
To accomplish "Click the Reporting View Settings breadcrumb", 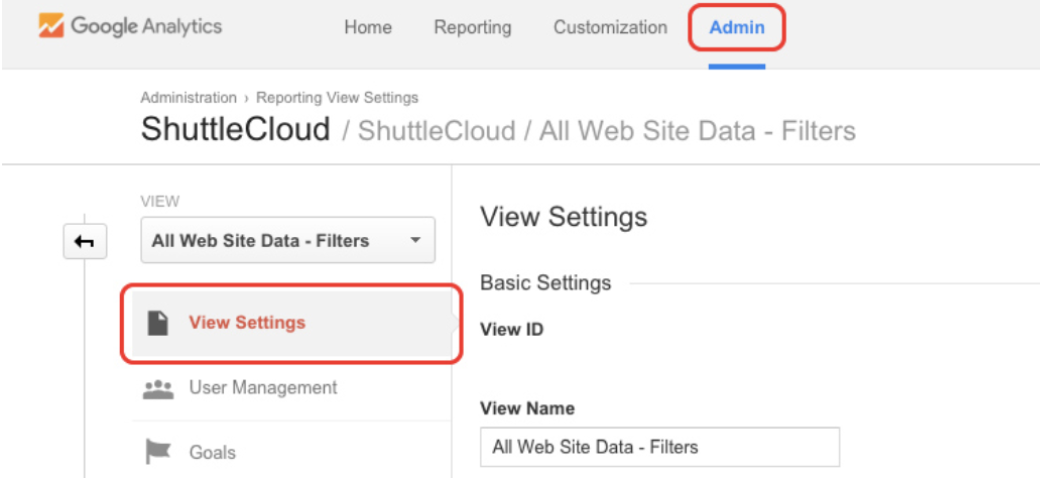I will [x=338, y=97].
